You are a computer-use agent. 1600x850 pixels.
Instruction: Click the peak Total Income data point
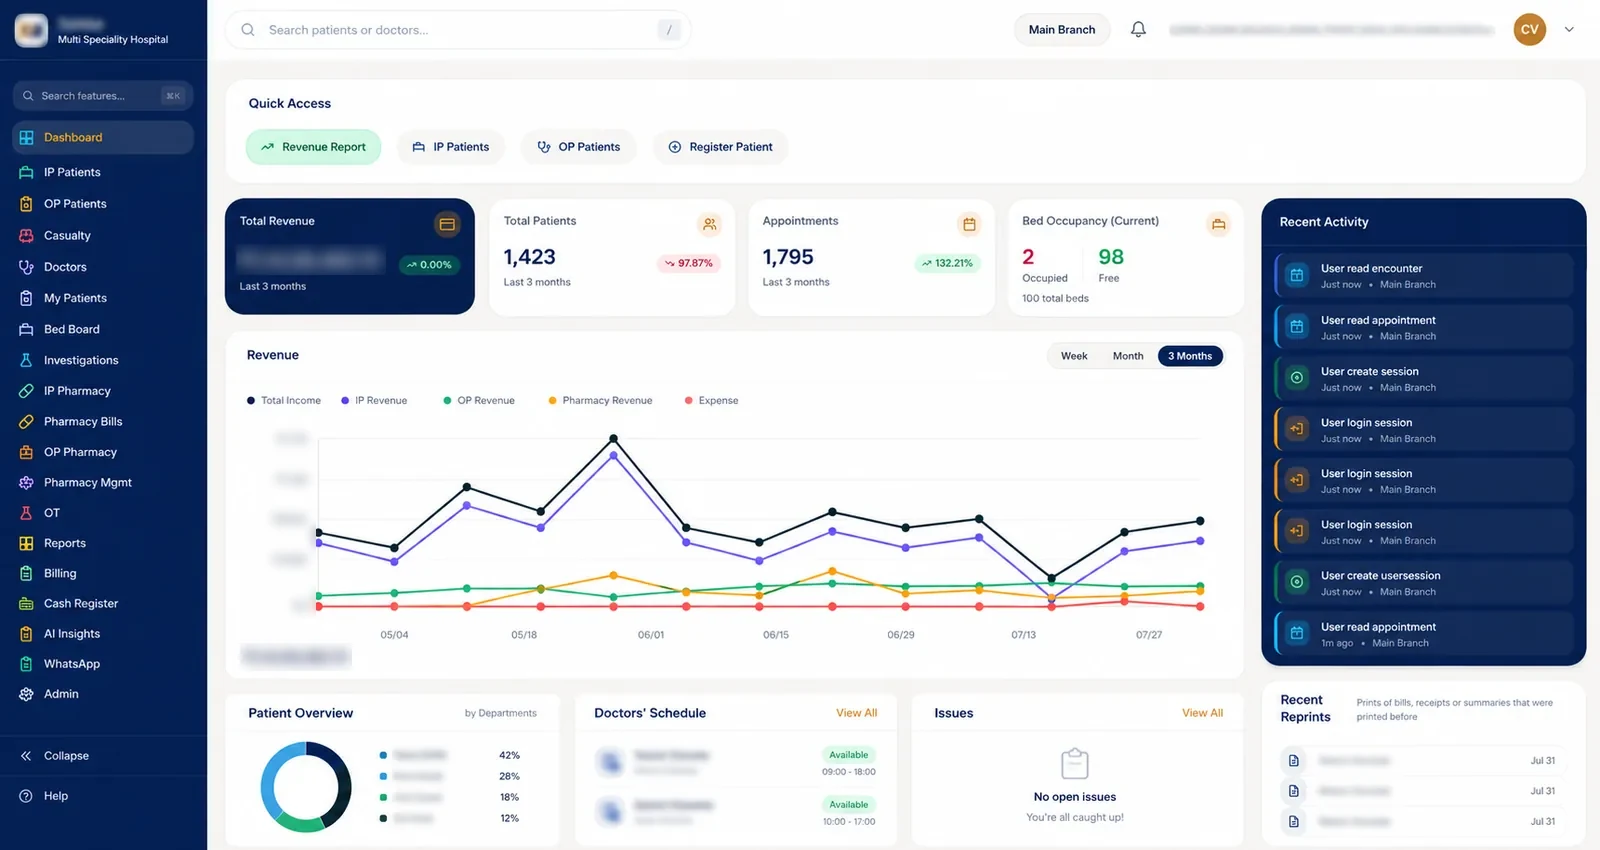tap(613, 438)
